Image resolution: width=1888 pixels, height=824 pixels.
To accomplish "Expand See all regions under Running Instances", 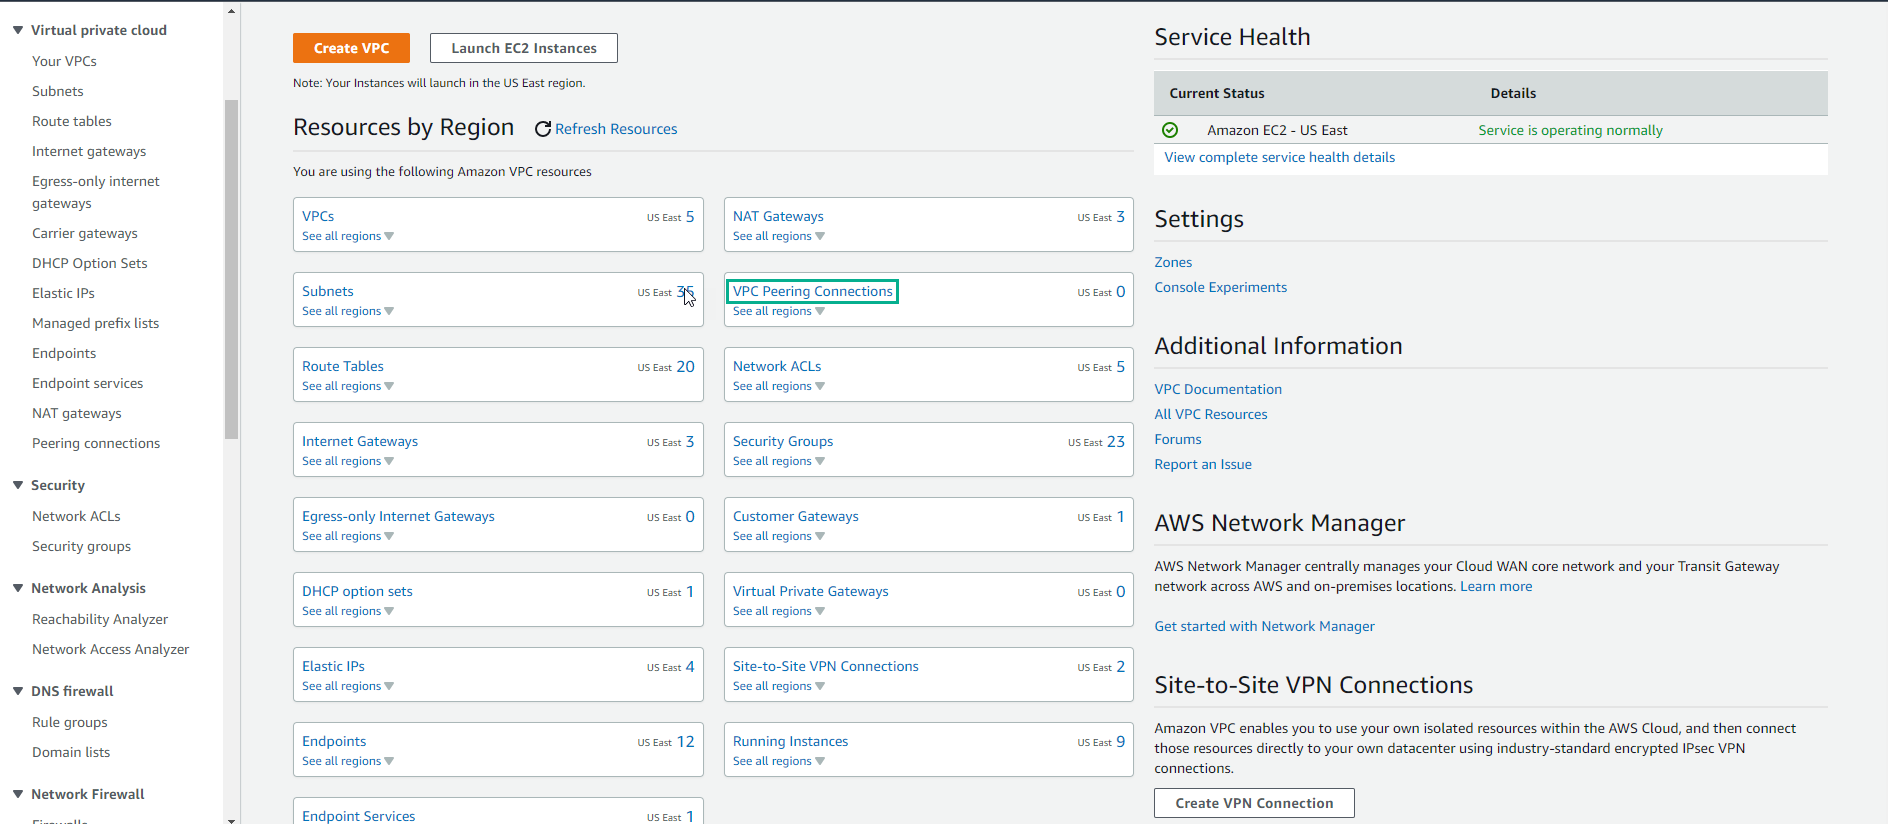I will [x=779, y=761].
